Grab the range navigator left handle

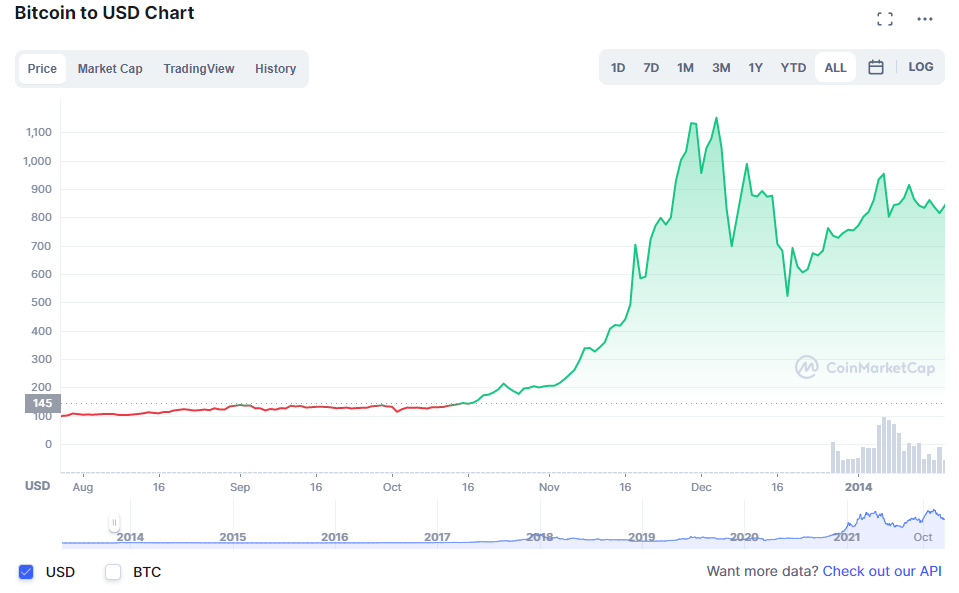[x=114, y=523]
